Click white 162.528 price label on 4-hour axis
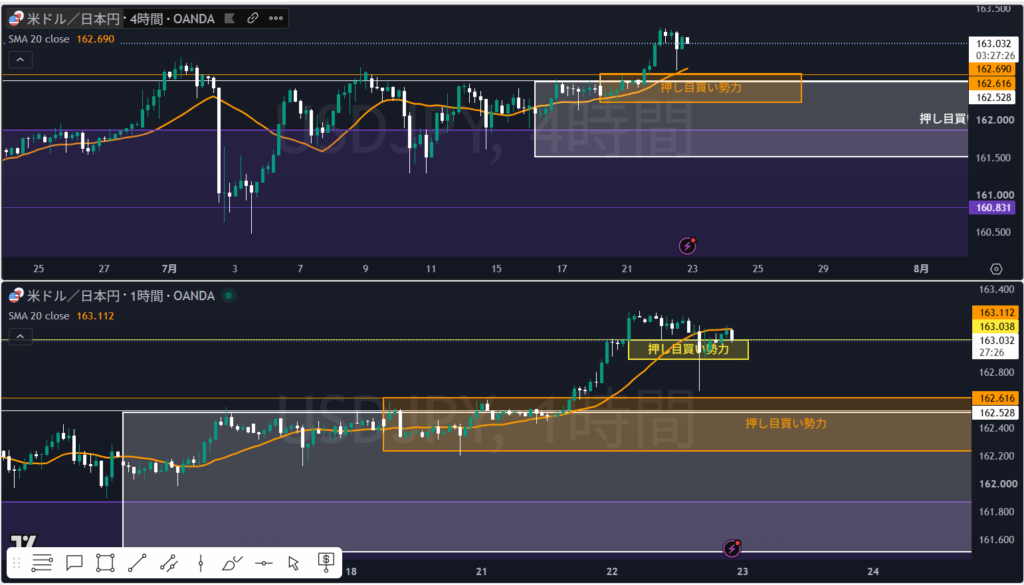This screenshot has width=1024, height=585. click(994, 97)
